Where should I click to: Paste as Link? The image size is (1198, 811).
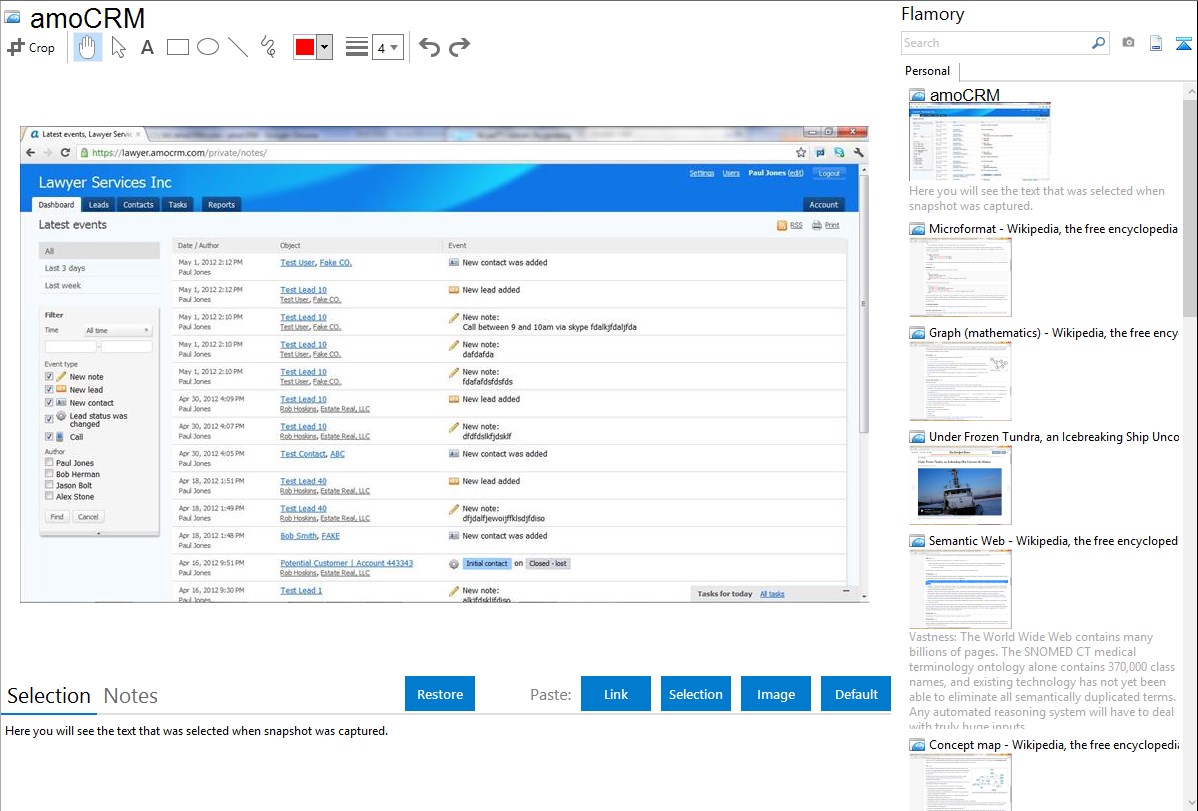coord(616,694)
